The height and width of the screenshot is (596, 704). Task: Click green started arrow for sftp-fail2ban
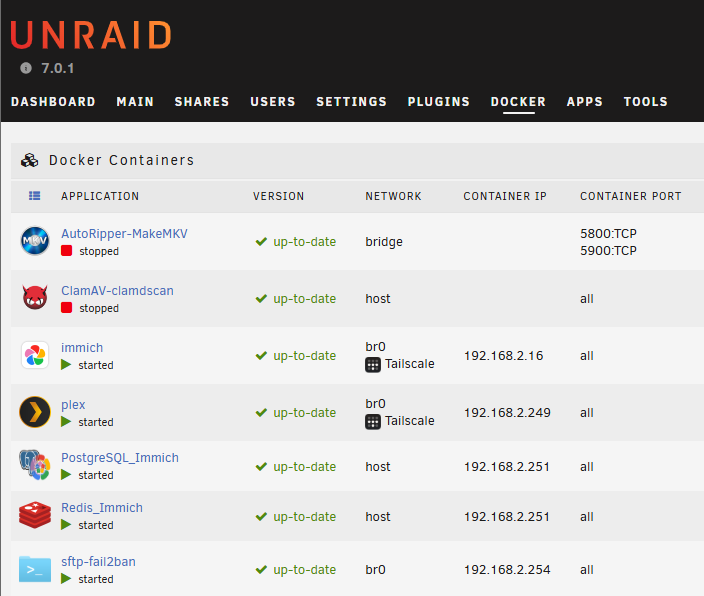click(66, 578)
